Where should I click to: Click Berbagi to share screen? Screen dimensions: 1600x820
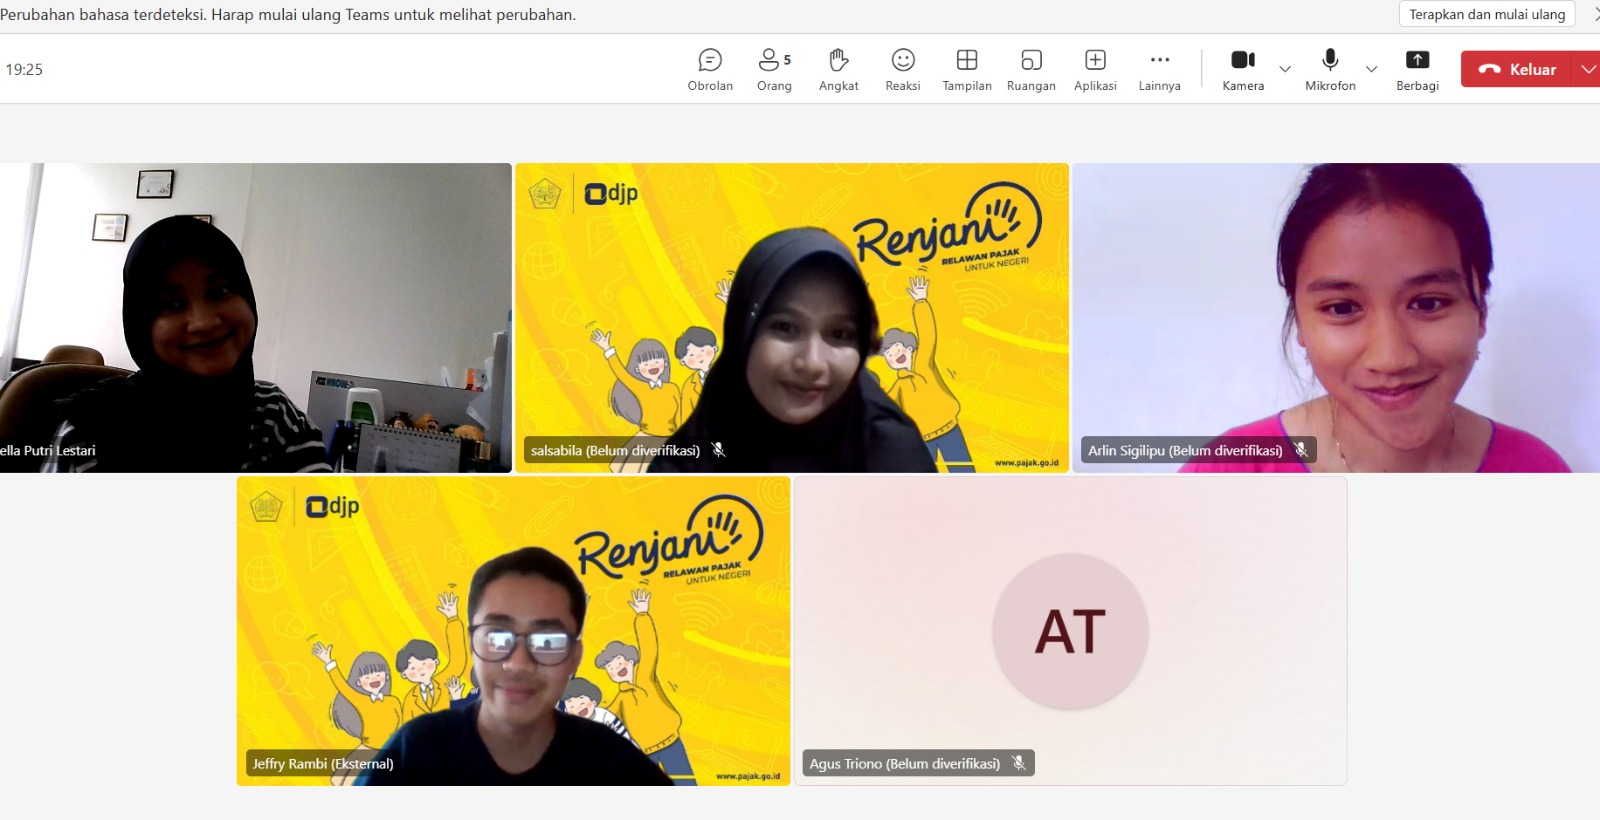coord(1417,69)
